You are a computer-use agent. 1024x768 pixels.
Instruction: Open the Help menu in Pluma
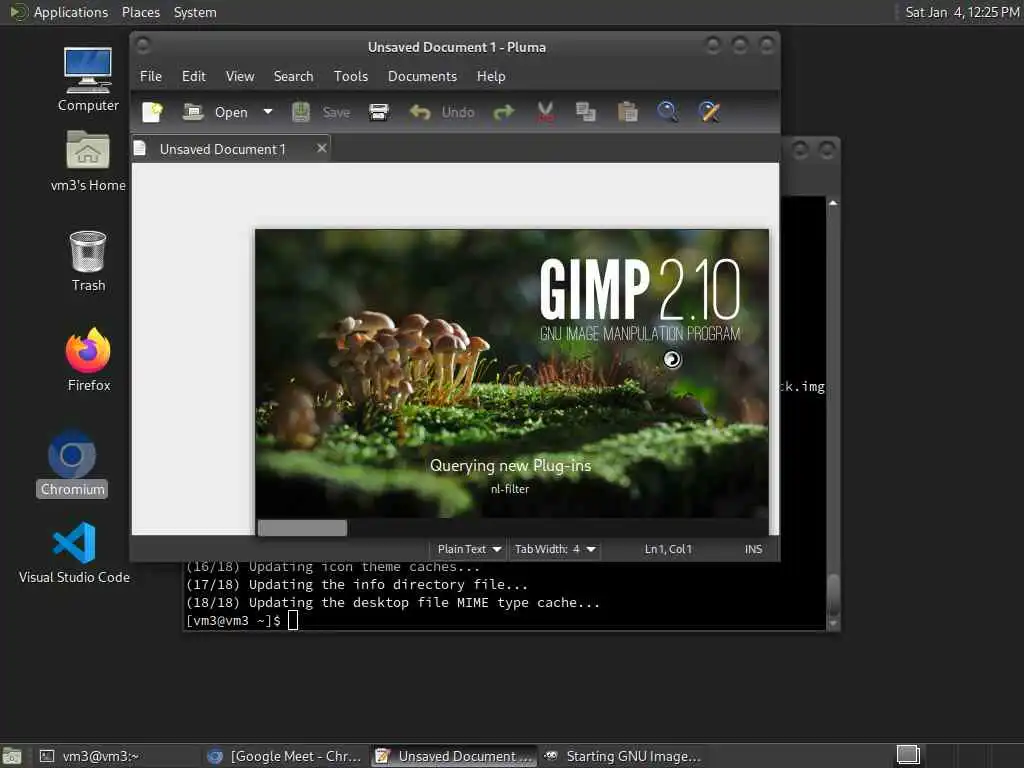pos(490,76)
